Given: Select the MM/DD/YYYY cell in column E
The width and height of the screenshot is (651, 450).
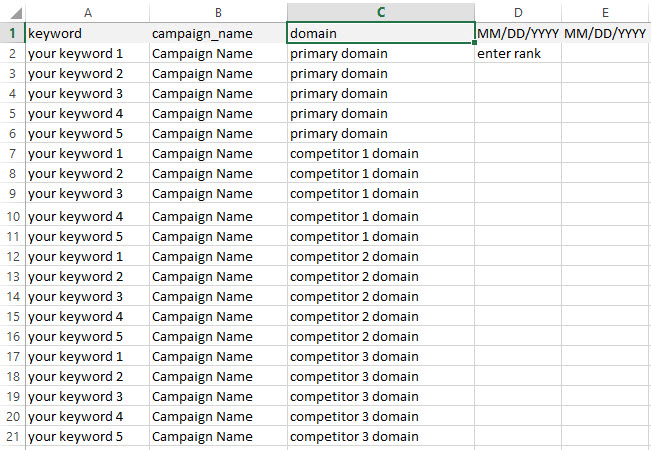Looking at the screenshot, I should [x=606, y=34].
